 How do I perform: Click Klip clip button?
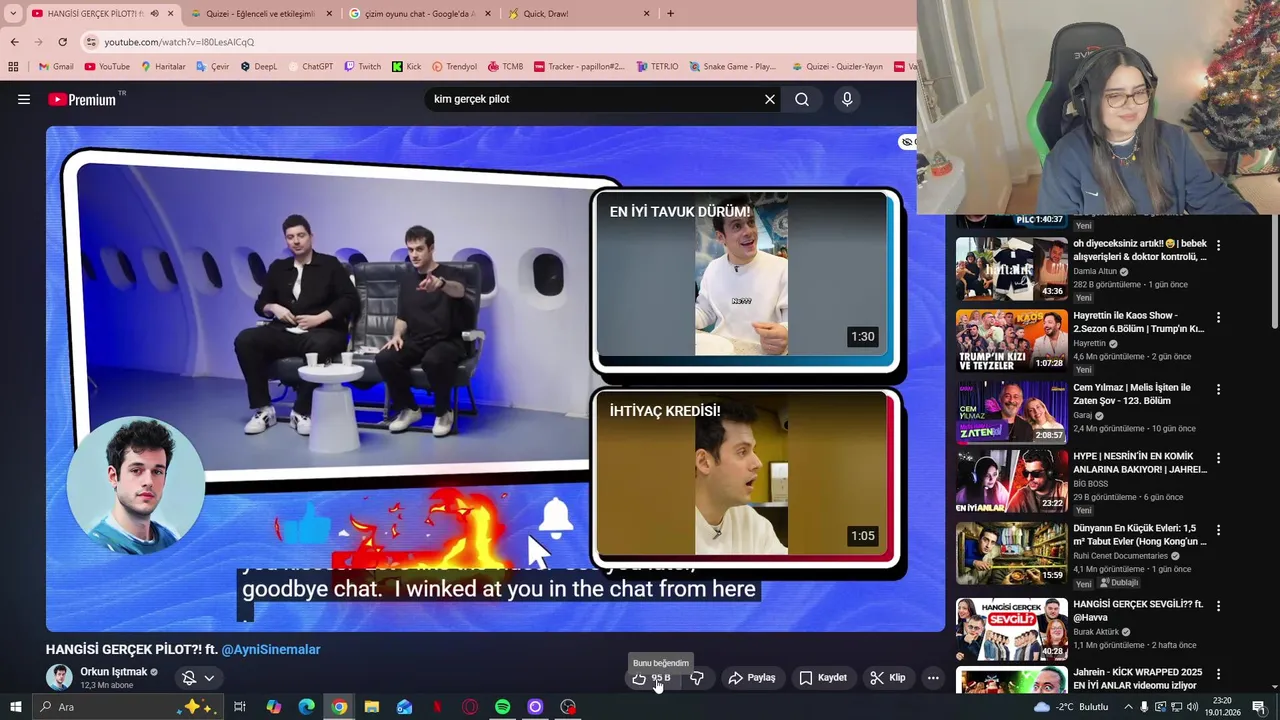pos(888,678)
